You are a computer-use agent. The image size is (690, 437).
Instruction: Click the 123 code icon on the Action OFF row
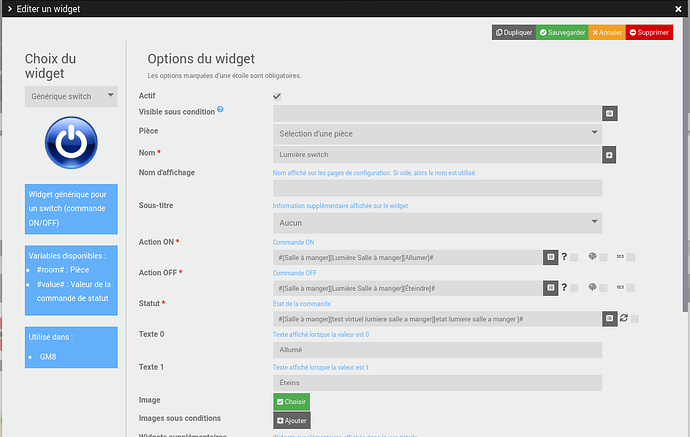click(x=620, y=287)
